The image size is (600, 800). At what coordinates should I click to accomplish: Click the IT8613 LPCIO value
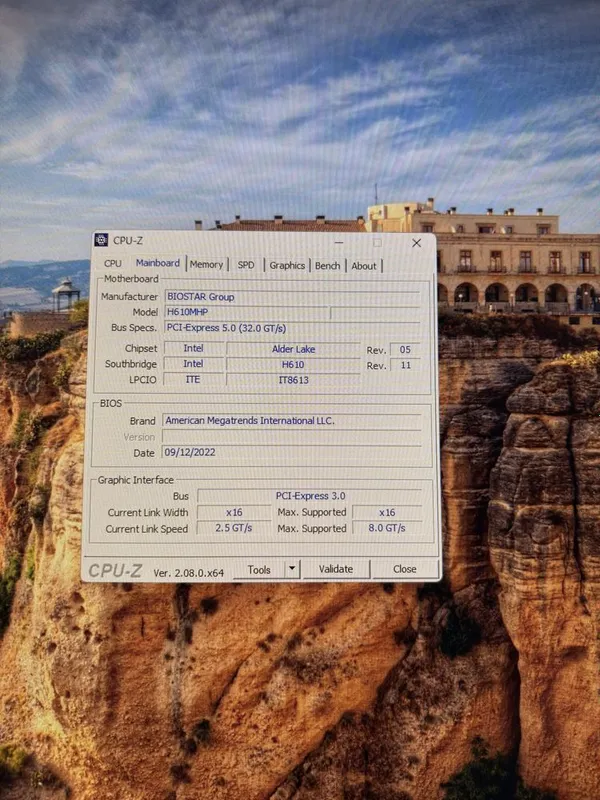[x=293, y=380]
